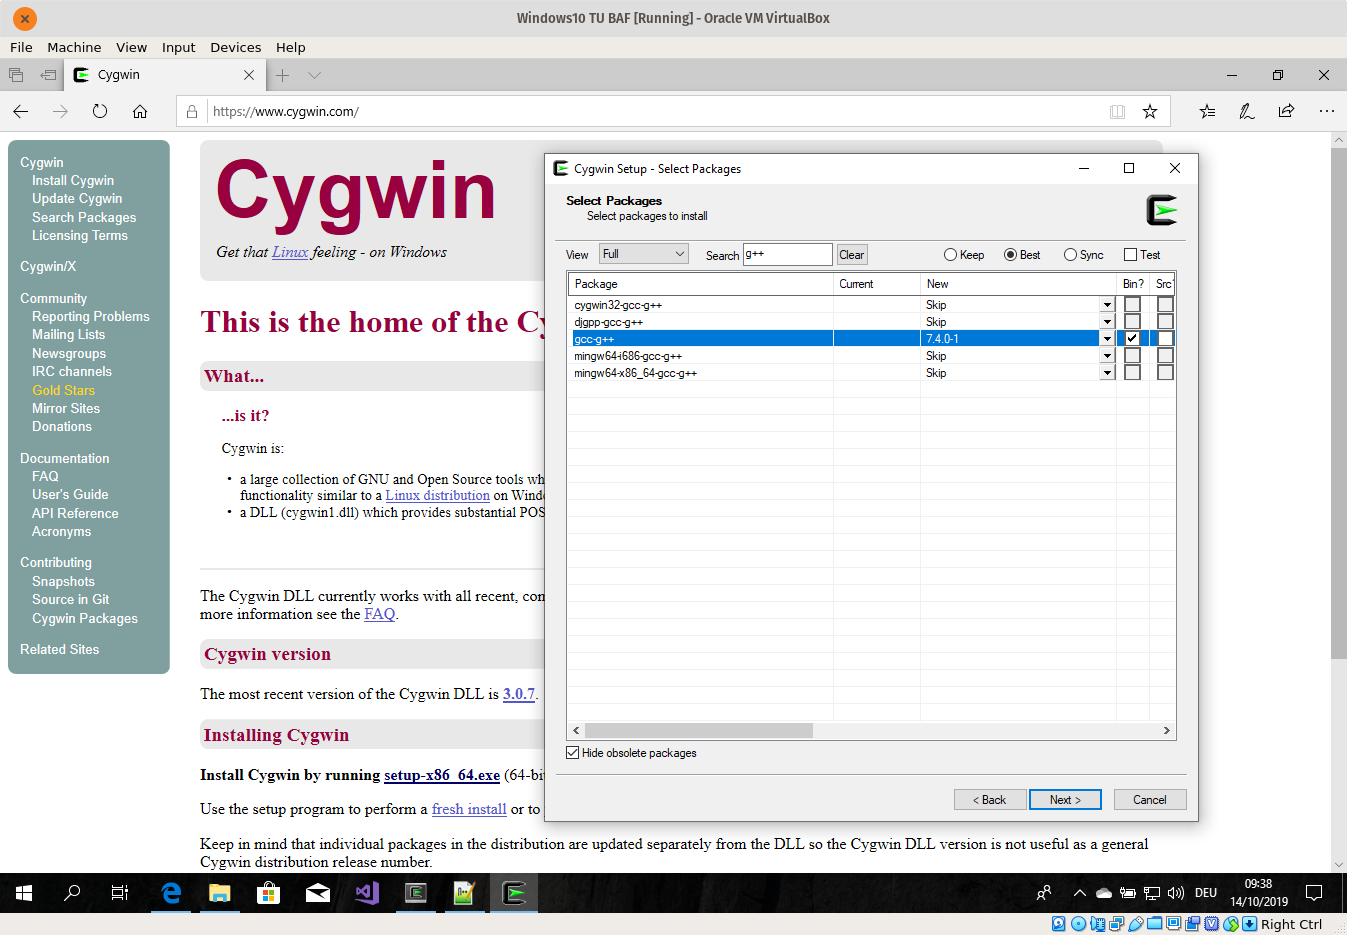Open the Search Packages sidebar link

pos(84,217)
